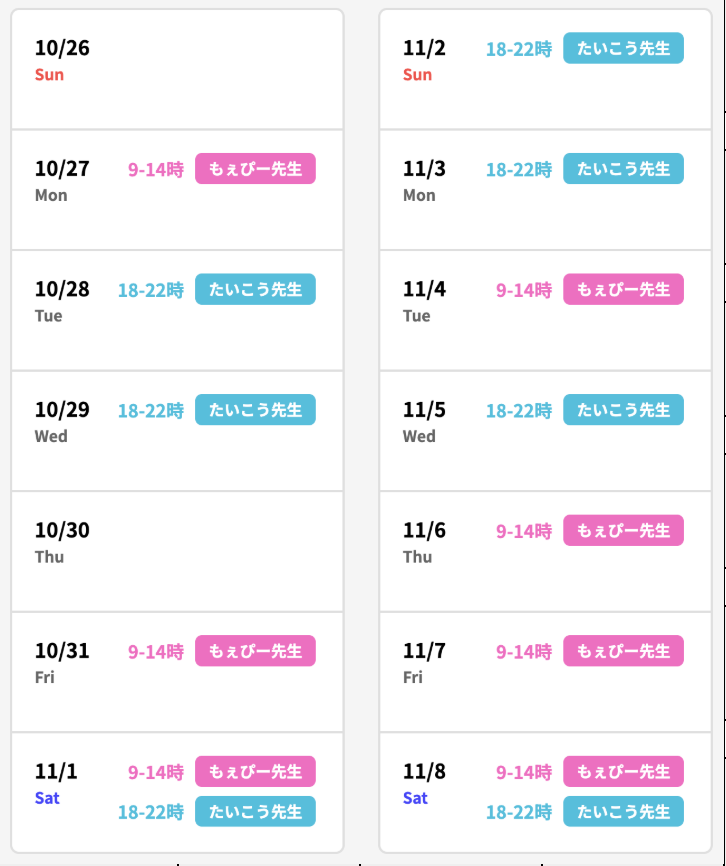
Task: Select the もぇぴー先生 badge on 11/6
Action: [623, 531]
